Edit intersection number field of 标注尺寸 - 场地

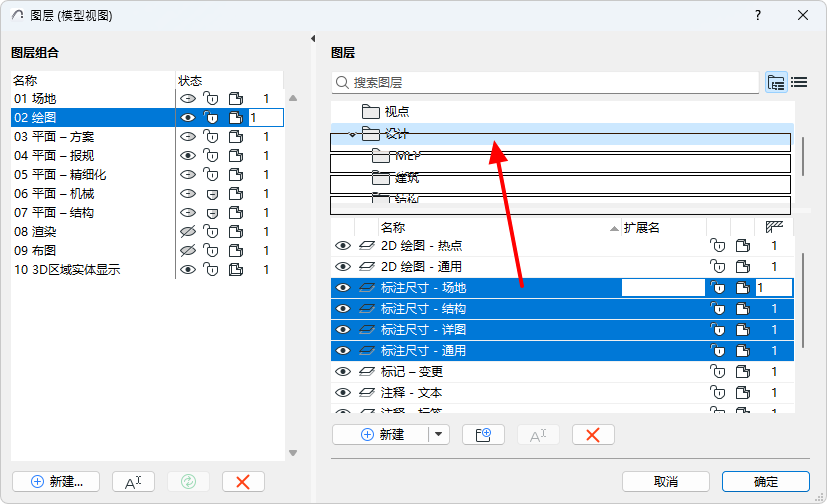click(774, 288)
